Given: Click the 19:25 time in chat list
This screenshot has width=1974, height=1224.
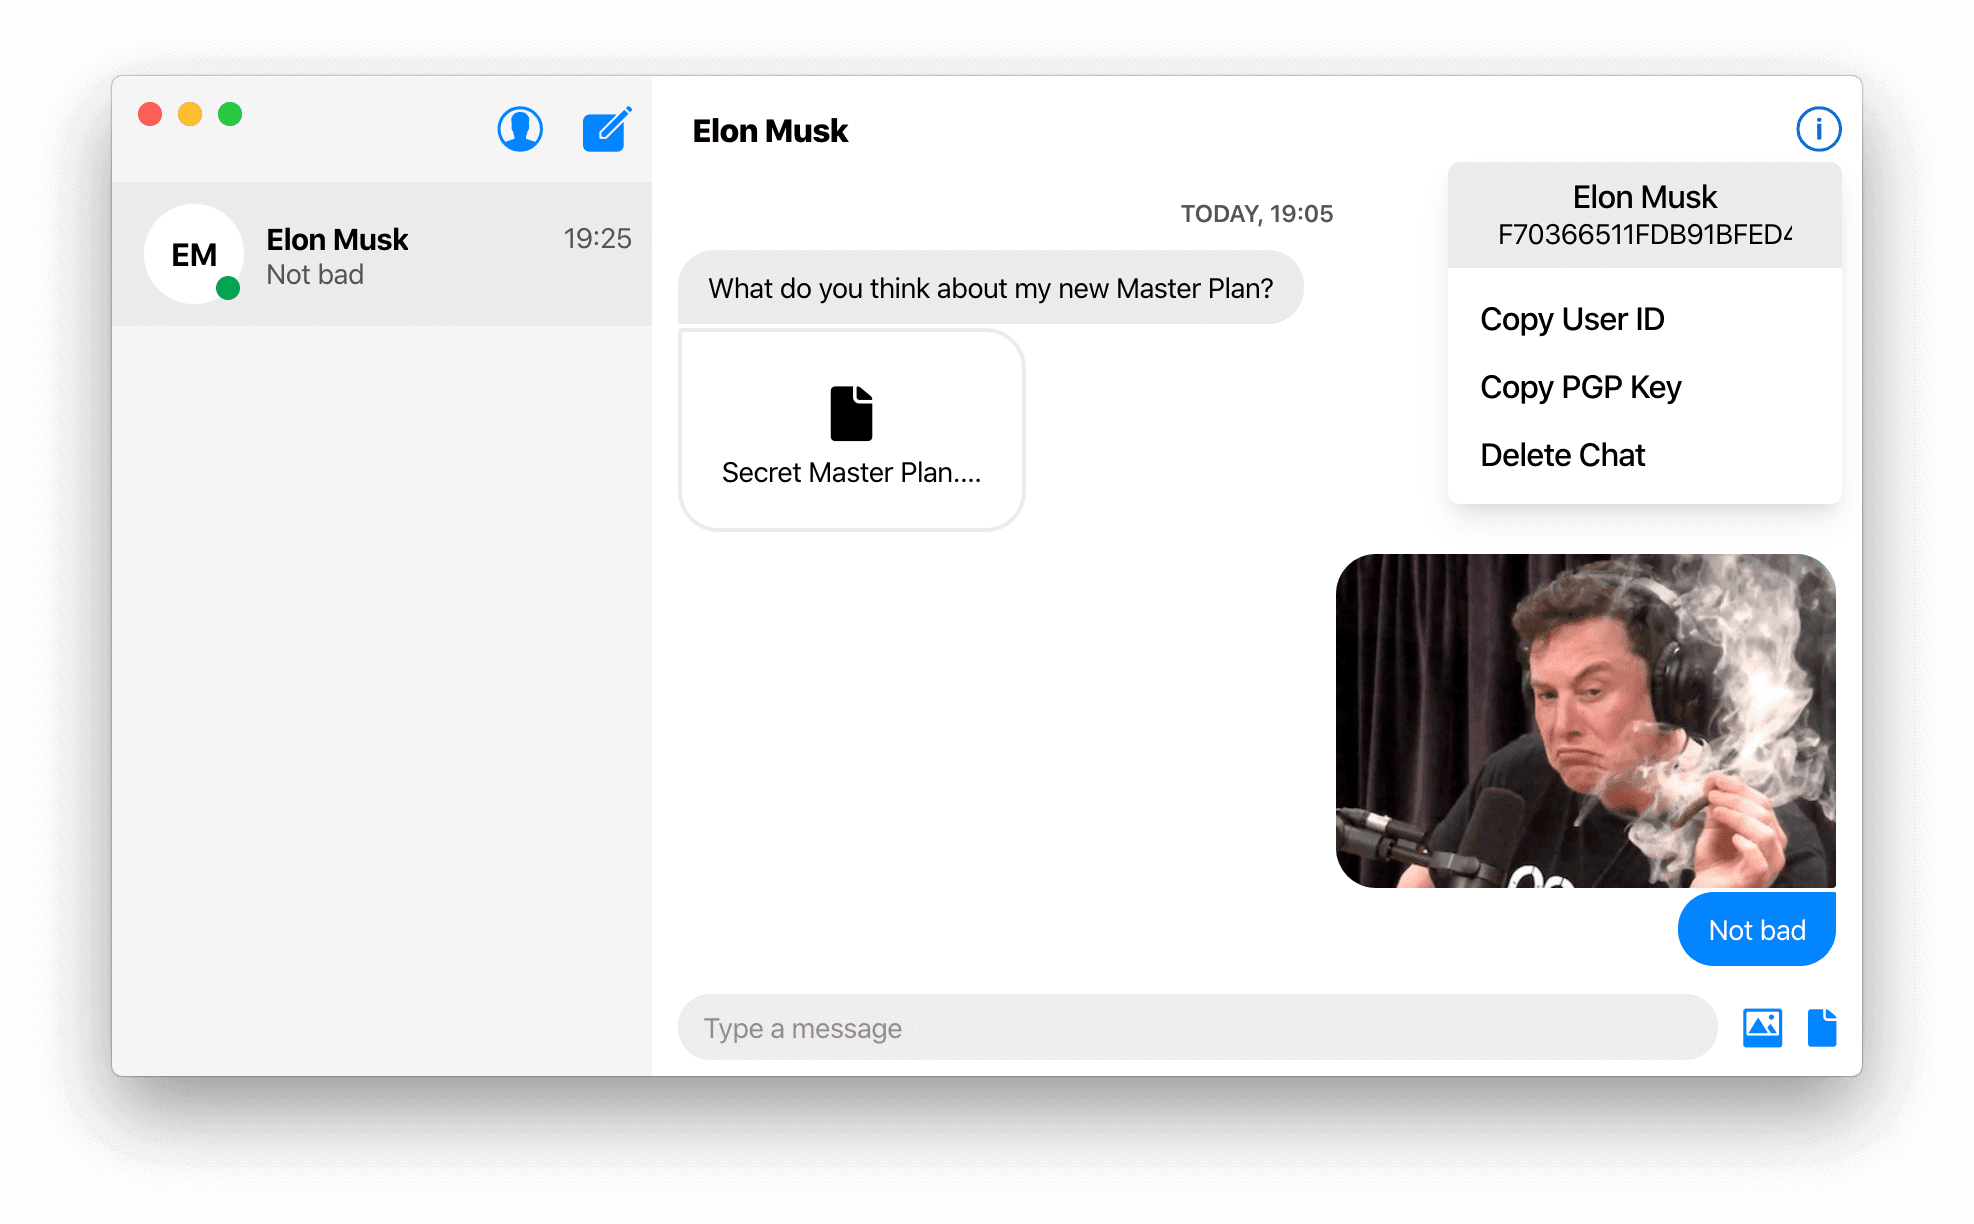Looking at the screenshot, I should [x=597, y=238].
